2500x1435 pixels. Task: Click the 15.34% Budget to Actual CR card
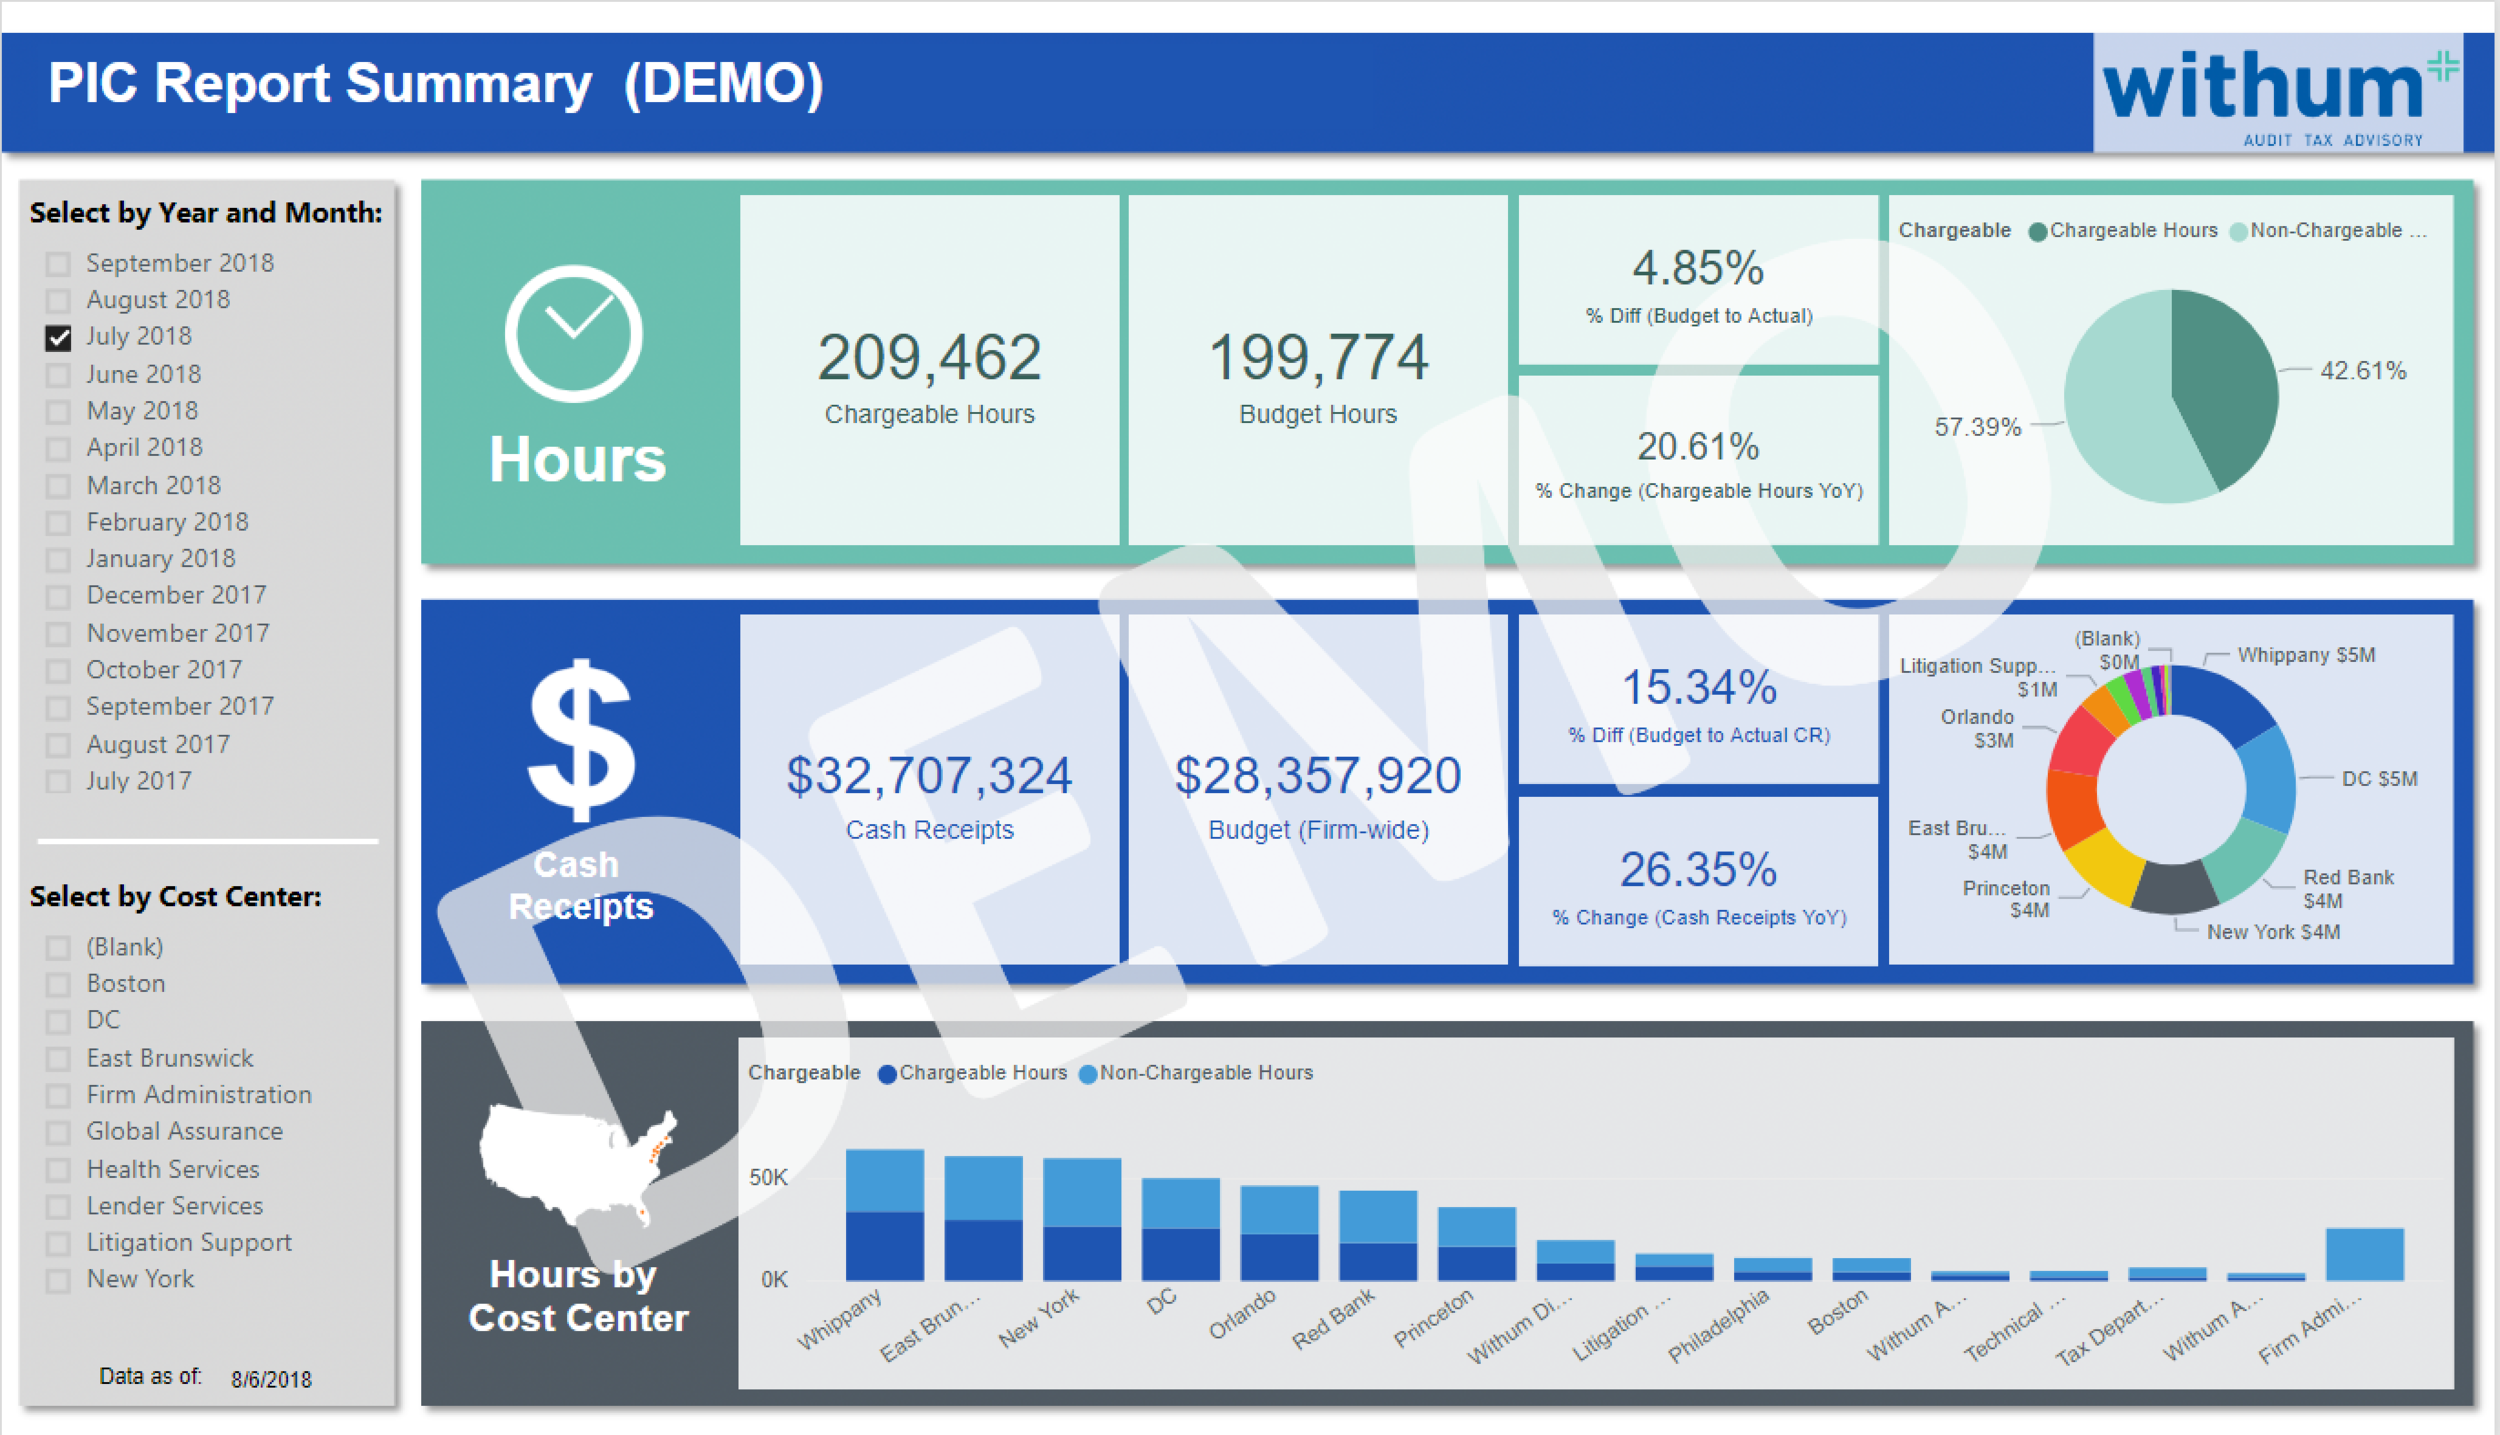[x=1698, y=699]
